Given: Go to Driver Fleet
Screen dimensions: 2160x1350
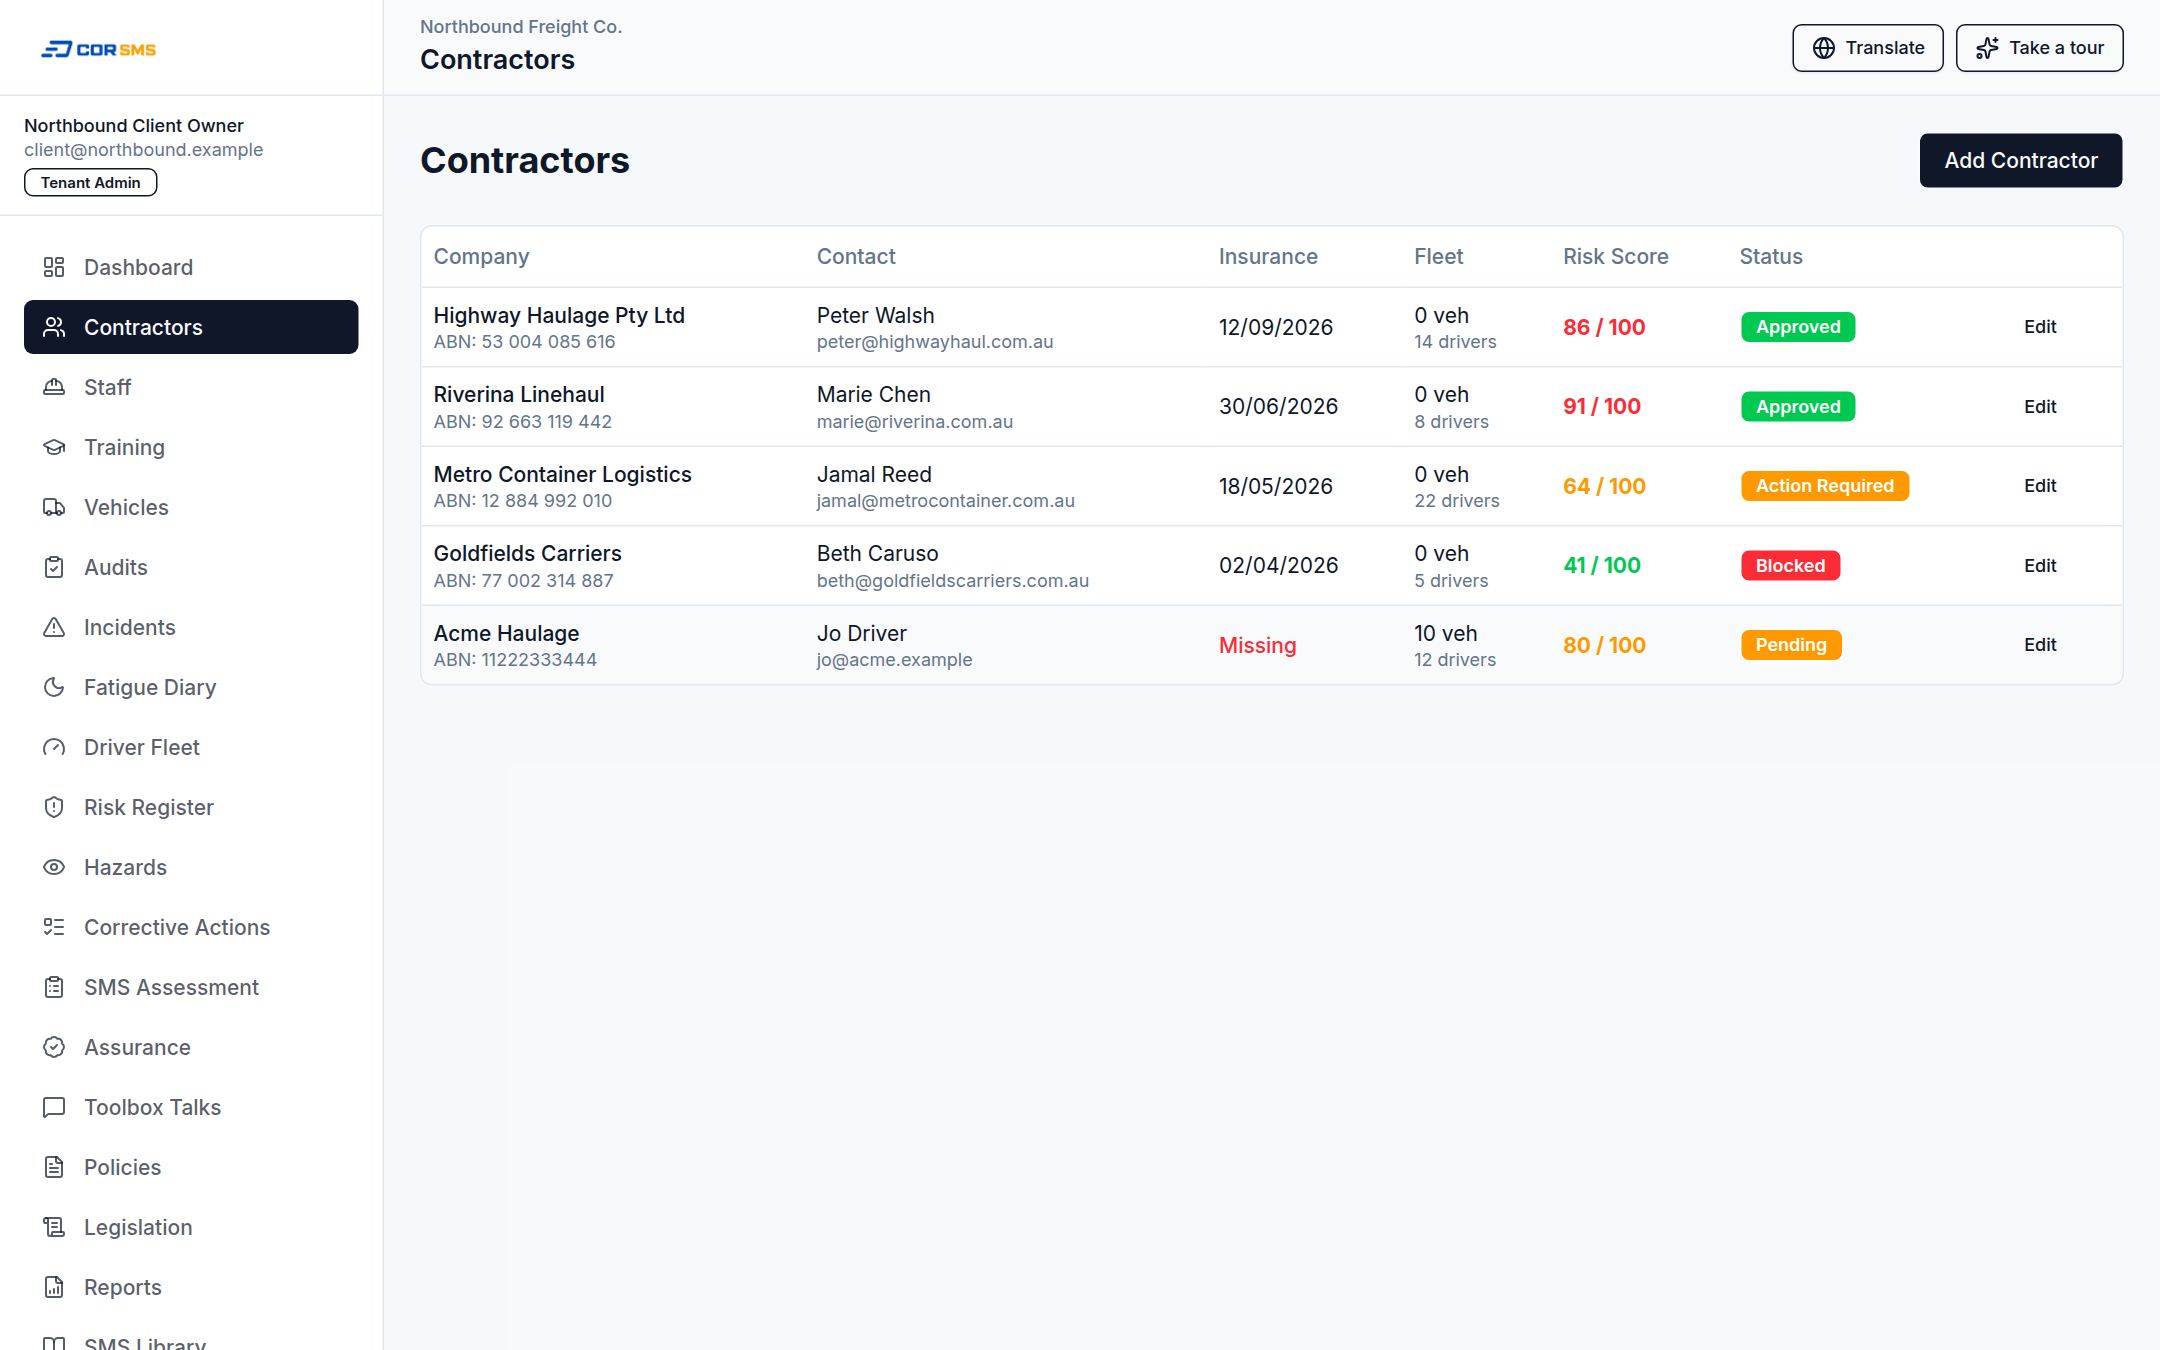Looking at the screenshot, I should pyautogui.click(x=191, y=747).
